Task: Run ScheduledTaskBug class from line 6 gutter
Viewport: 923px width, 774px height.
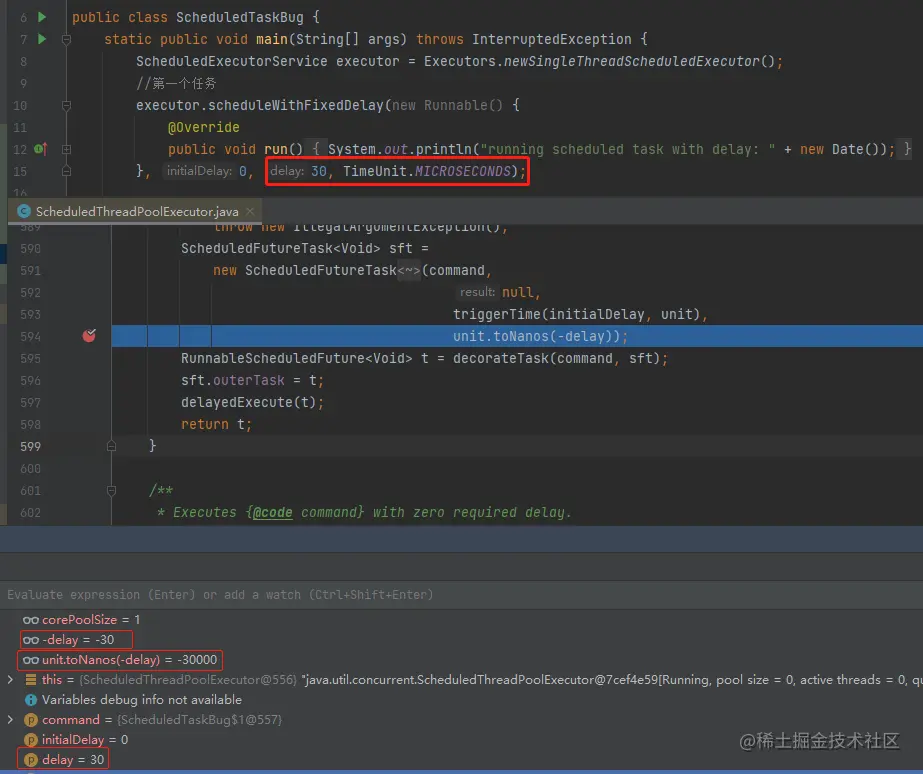Action: tap(42, 17)
